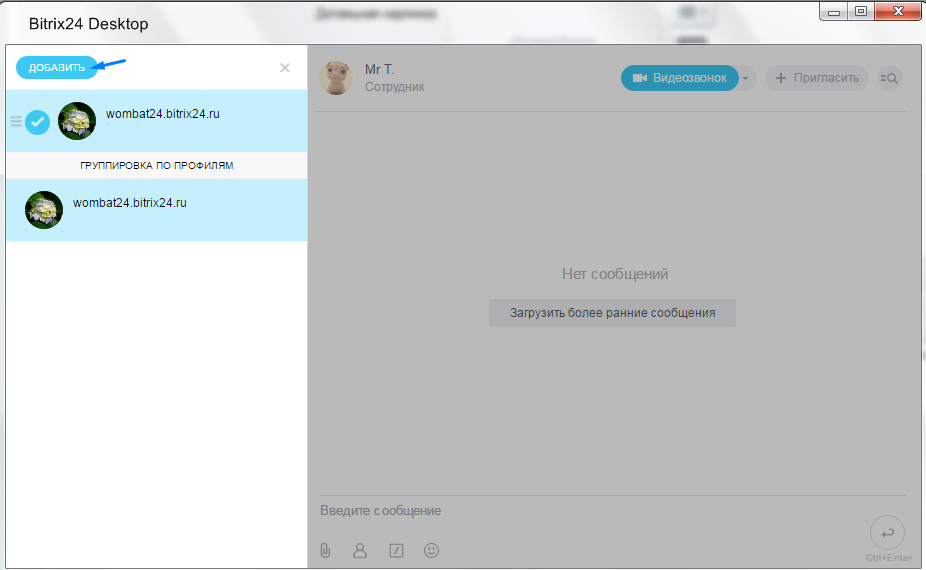Image resolution: width=926 pixels, height=570 pixels.
Task: Click the wombat24.bitrix24.ru text under the profile grouping
Action: point(130,203)
